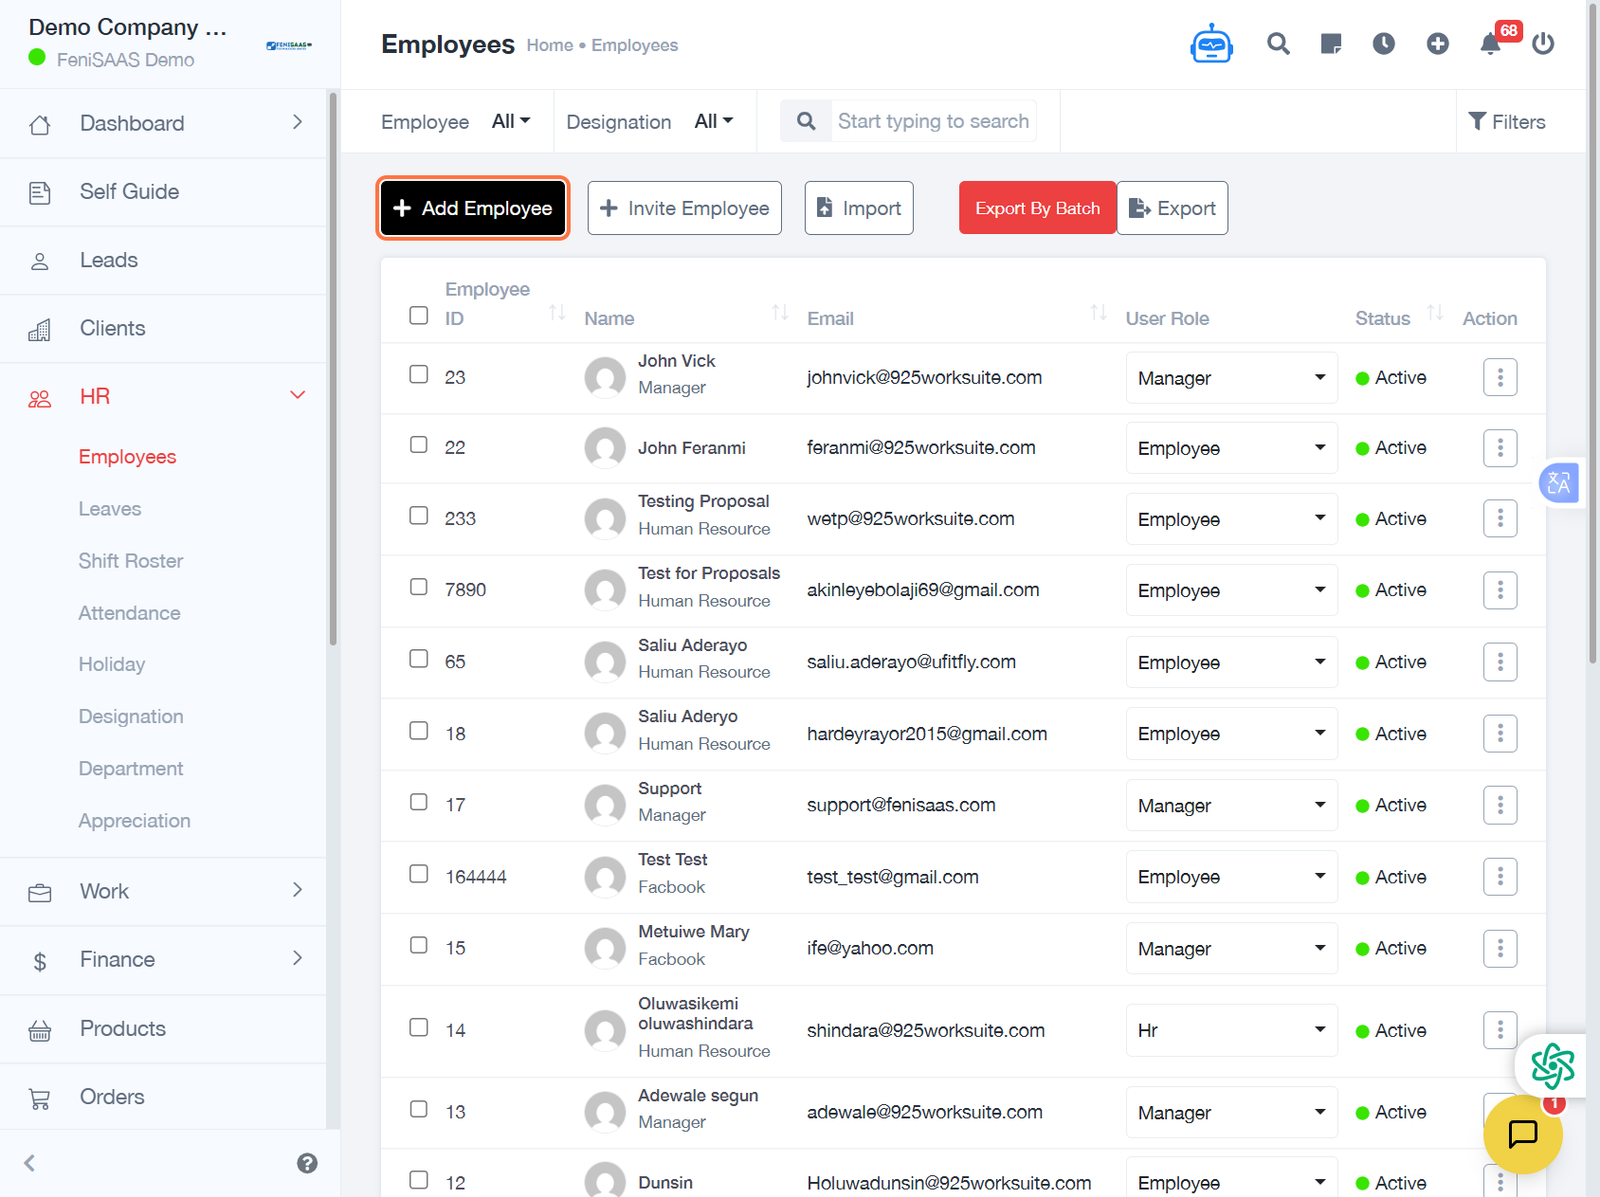Tick the checkbox for employee ID 23
The width and height of the screenshot is (1600, 1197).
click(x=419, y=375)
